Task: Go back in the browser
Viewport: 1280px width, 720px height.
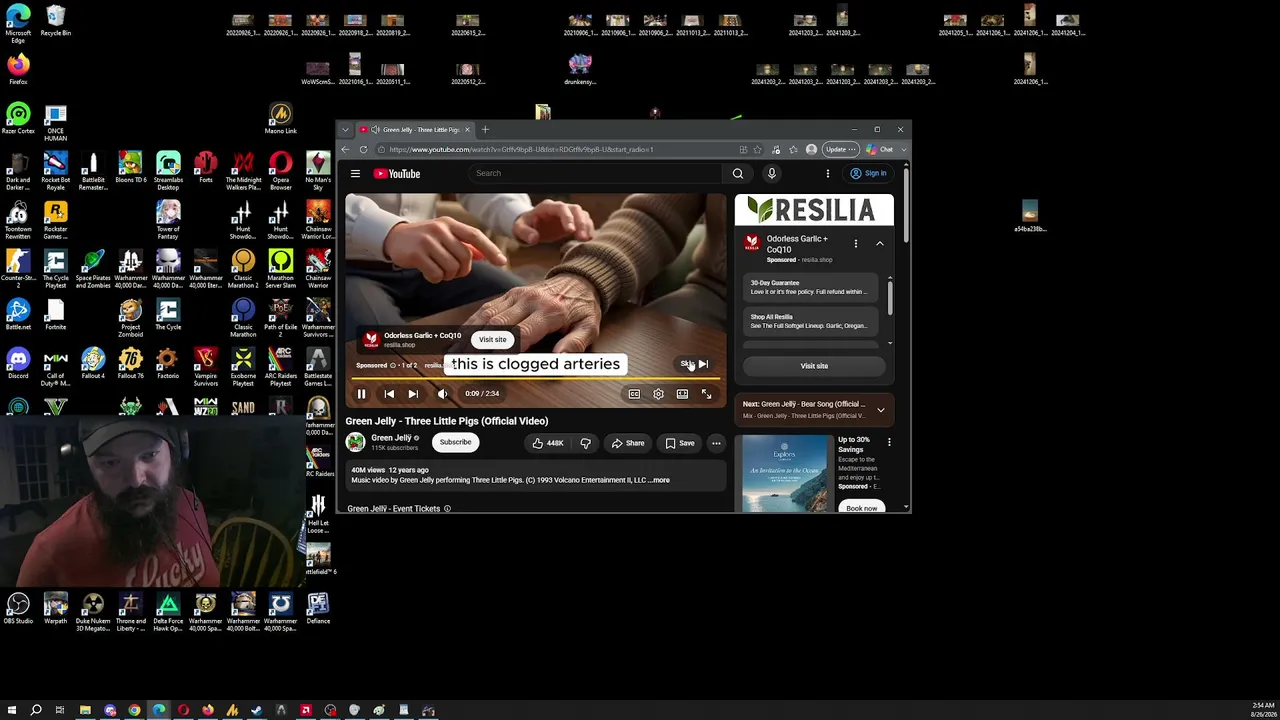Action: (345, 150)
